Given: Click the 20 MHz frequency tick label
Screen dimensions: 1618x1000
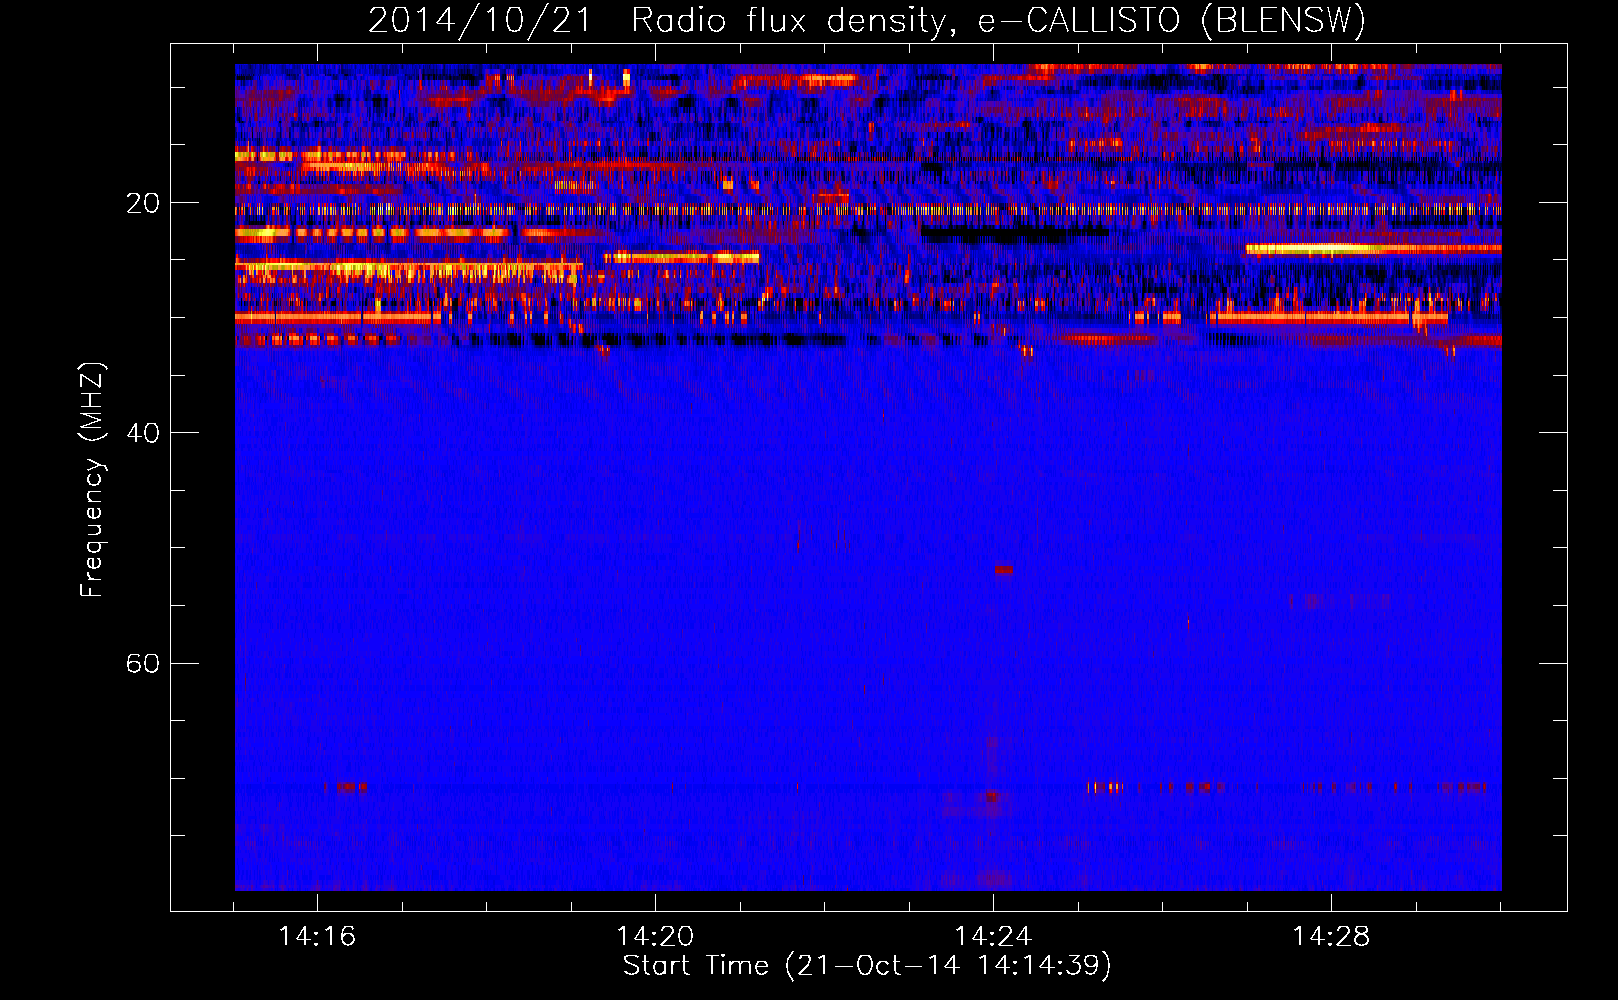Looking at the screenshot, I should 143,203.
